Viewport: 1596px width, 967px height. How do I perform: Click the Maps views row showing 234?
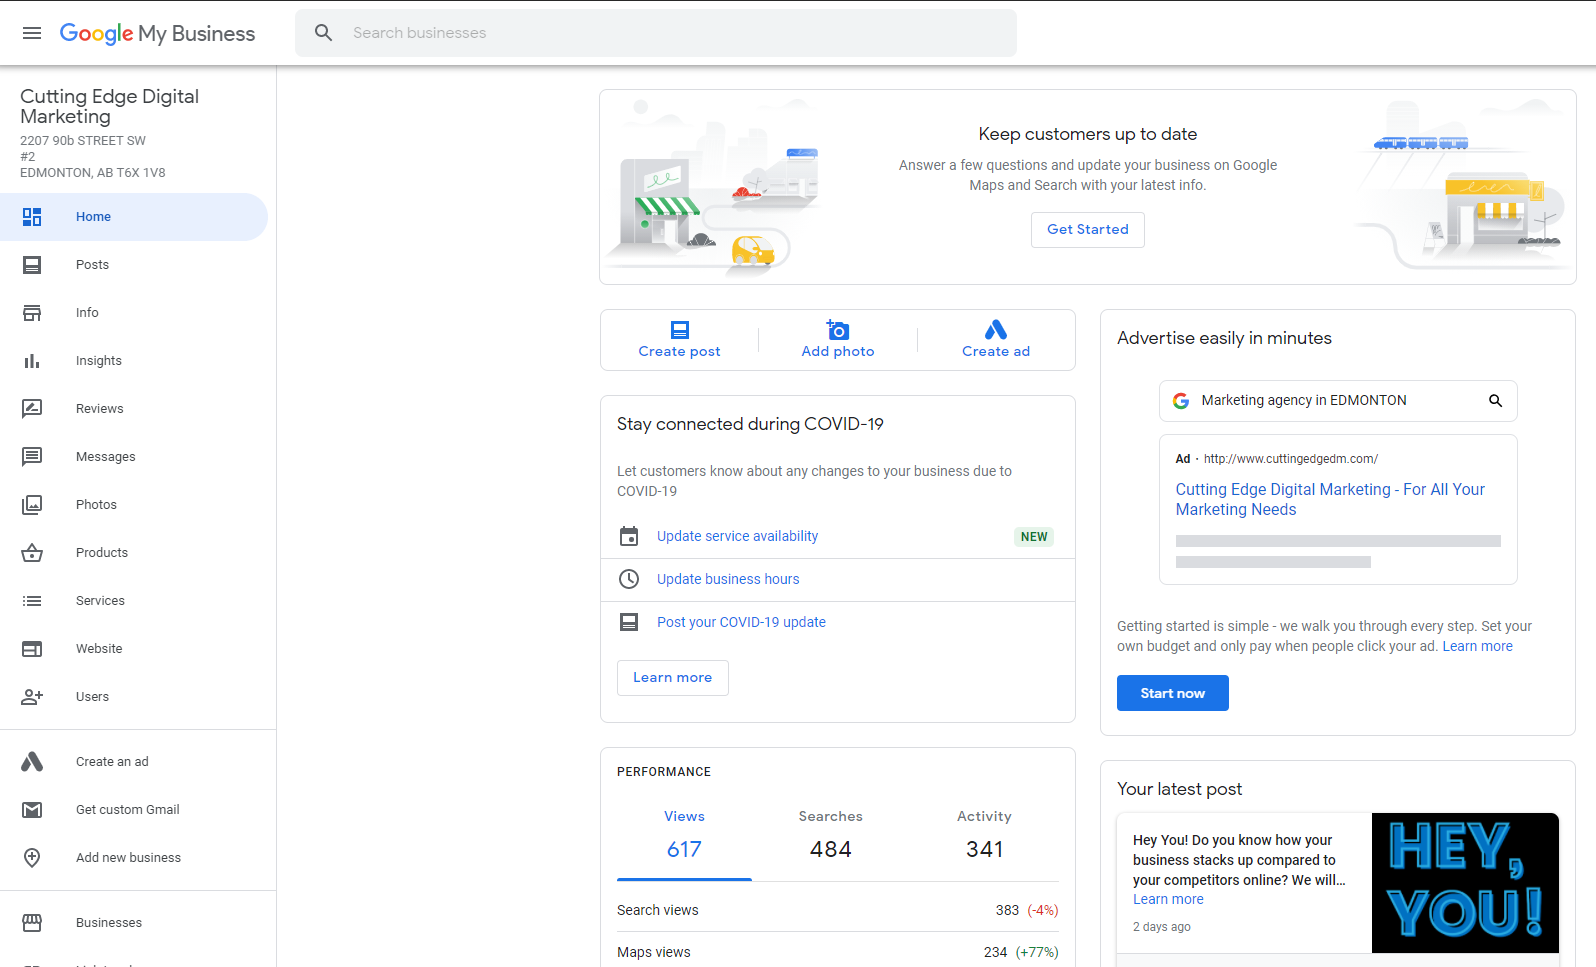pyautogui.click(x=838, y=951)
